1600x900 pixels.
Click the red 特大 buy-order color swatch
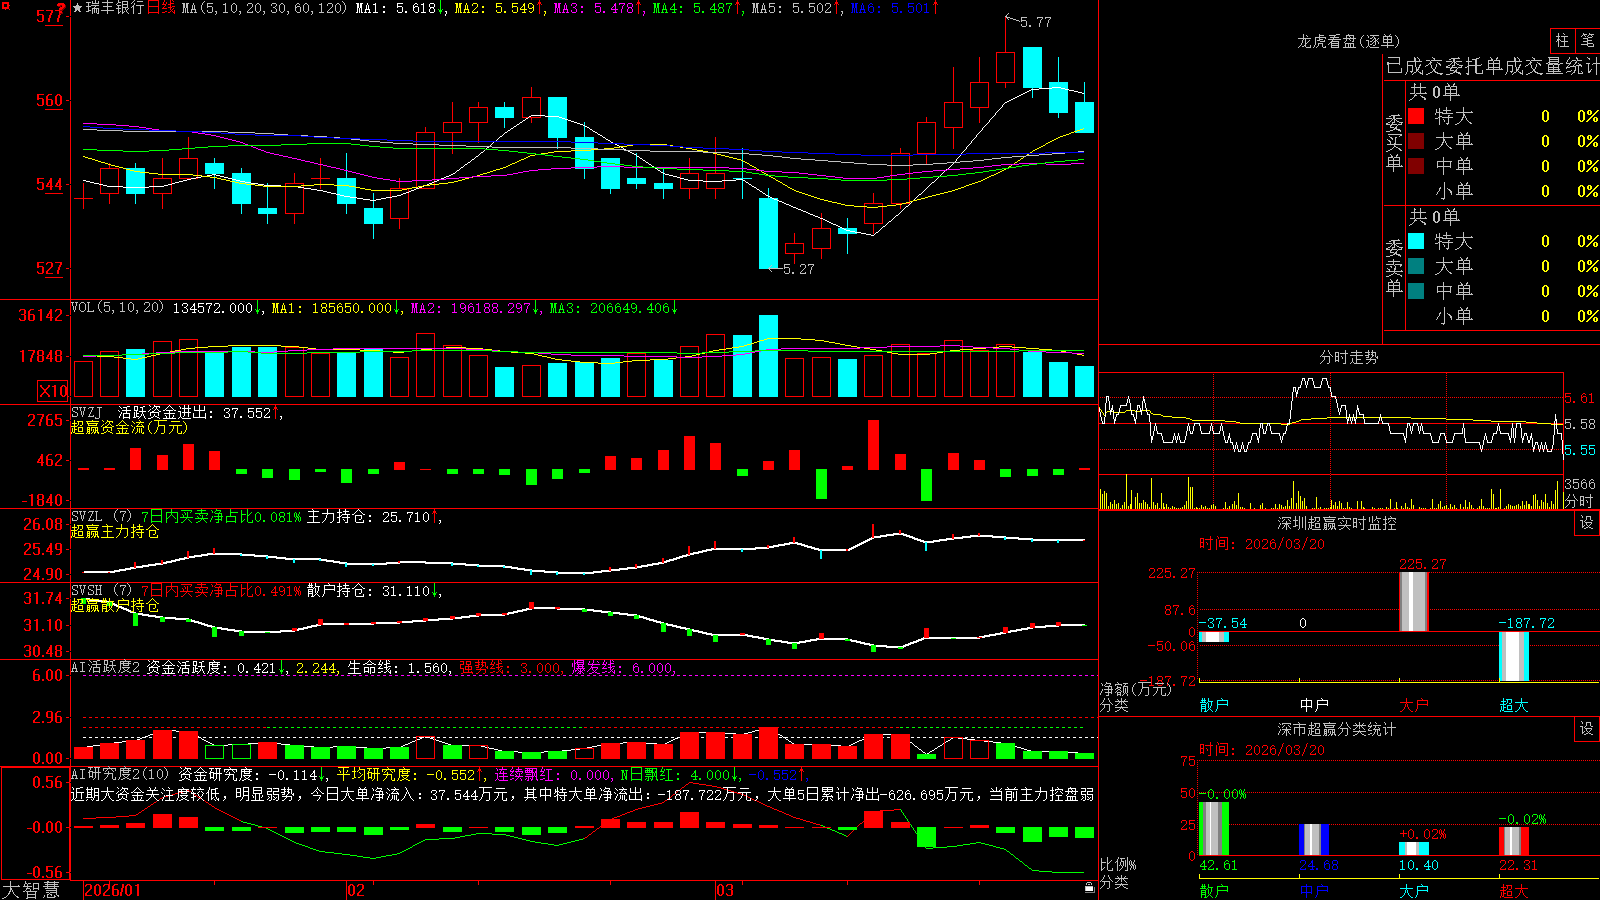1416,116
